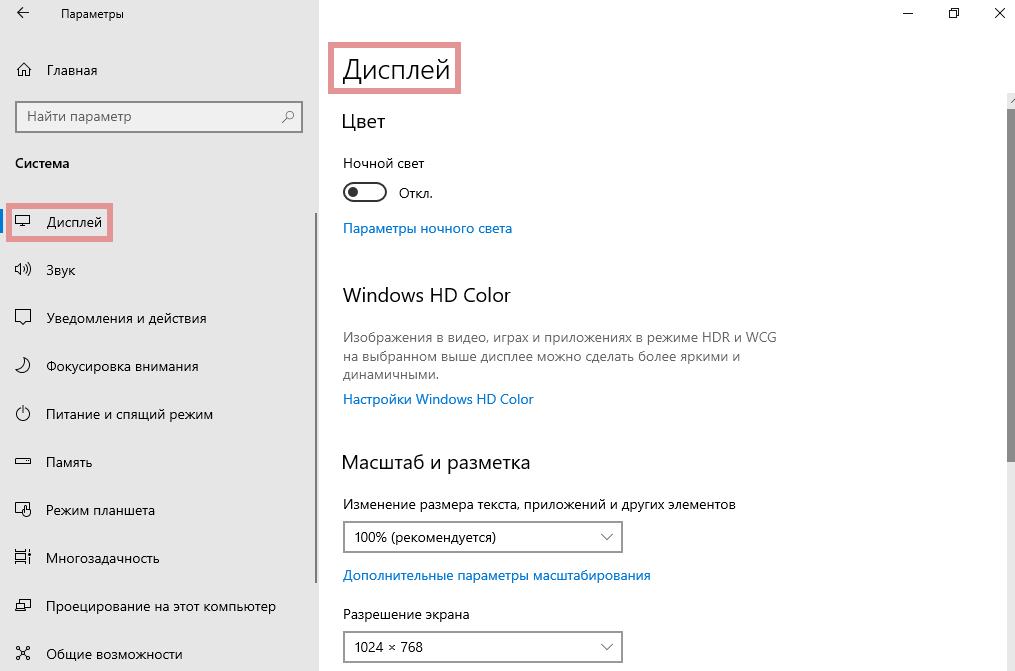This screenshot has height=671, width=1015.
Task: Open Проецирование на этот компьютер section
Action: click(x=160, y=606)
